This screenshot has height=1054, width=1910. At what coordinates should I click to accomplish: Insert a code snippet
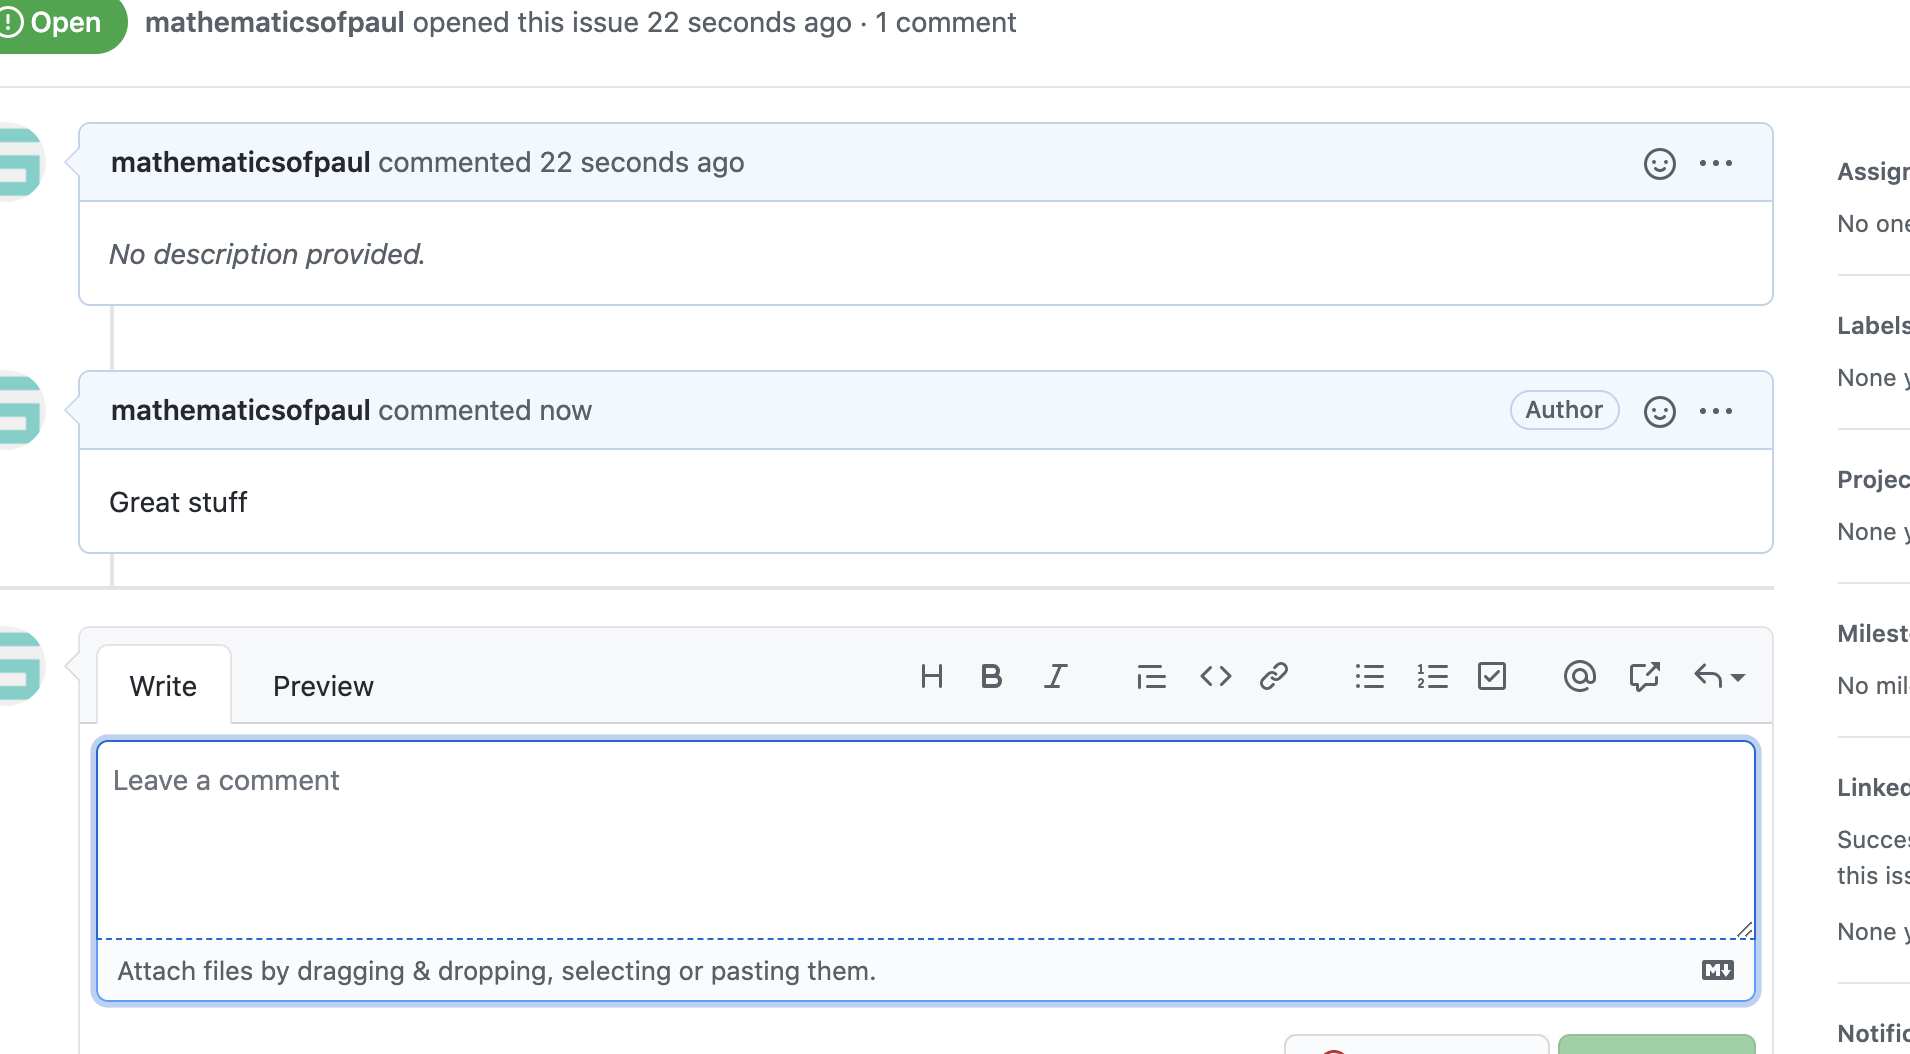pos(1215,676)
